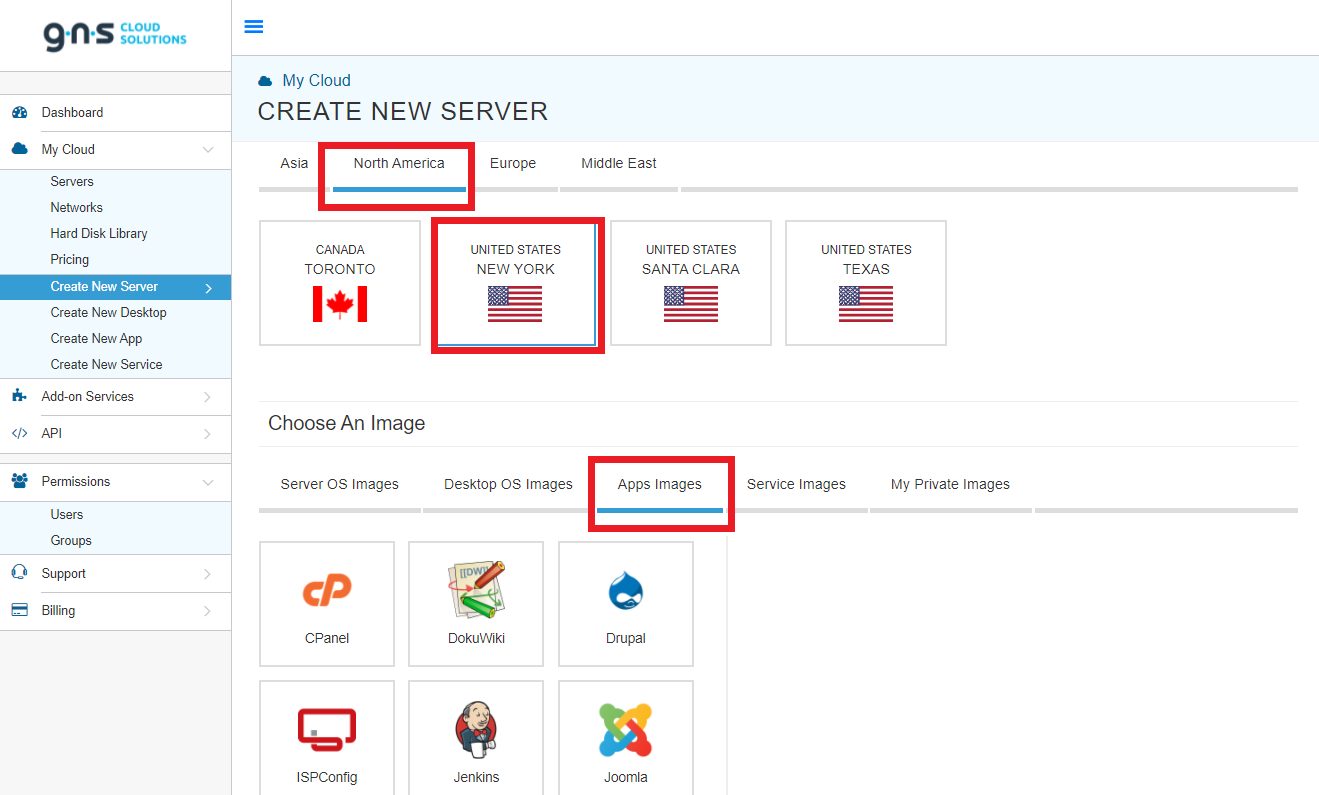Viewport: 1319px width, 795px height.
Task: Switch to the Middle East region tab
Action: pyautogui.click(x=619, y=163)
